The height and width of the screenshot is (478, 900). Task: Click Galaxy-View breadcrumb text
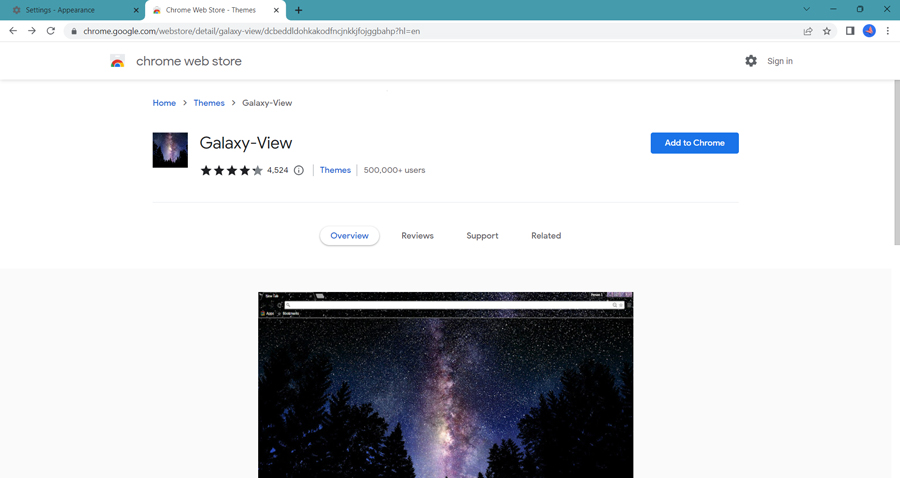tap(267, 103)
